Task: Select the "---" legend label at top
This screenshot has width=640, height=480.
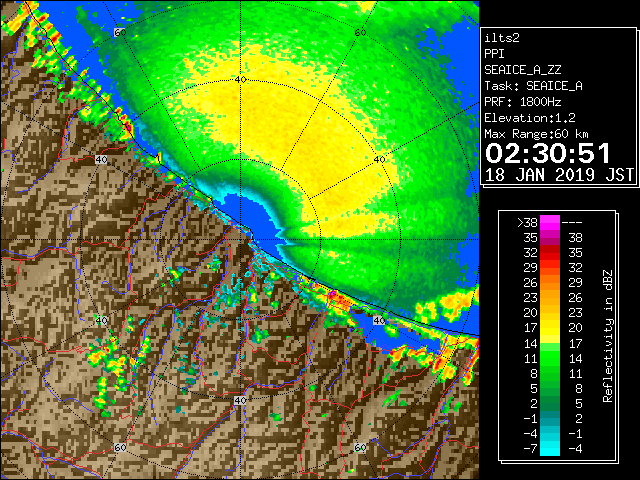Action: [x=572, y=222]
